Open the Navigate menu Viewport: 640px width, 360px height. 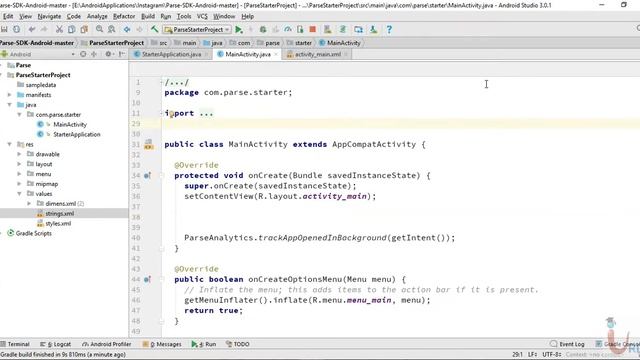(49, 16)
